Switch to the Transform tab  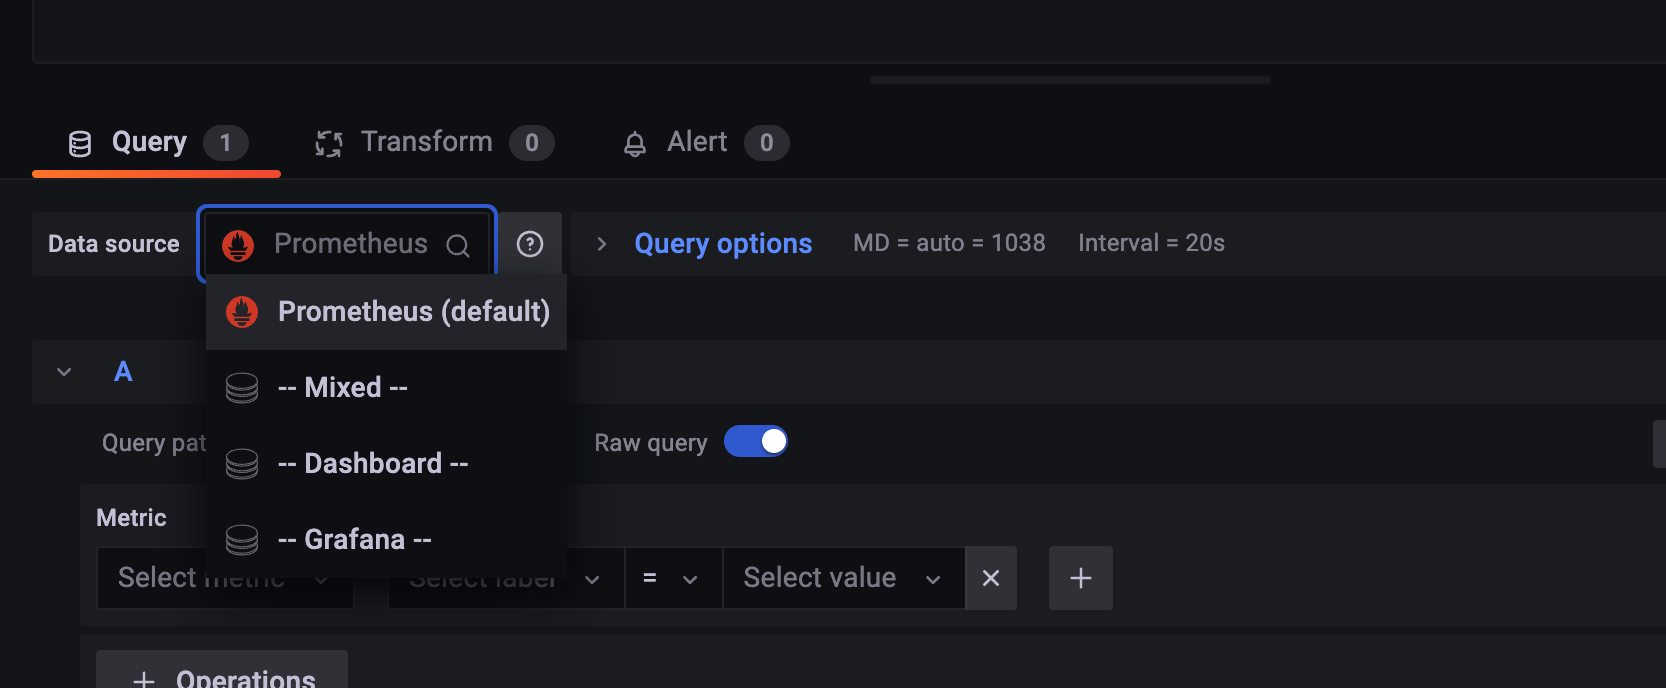click(x=434, y=143)
